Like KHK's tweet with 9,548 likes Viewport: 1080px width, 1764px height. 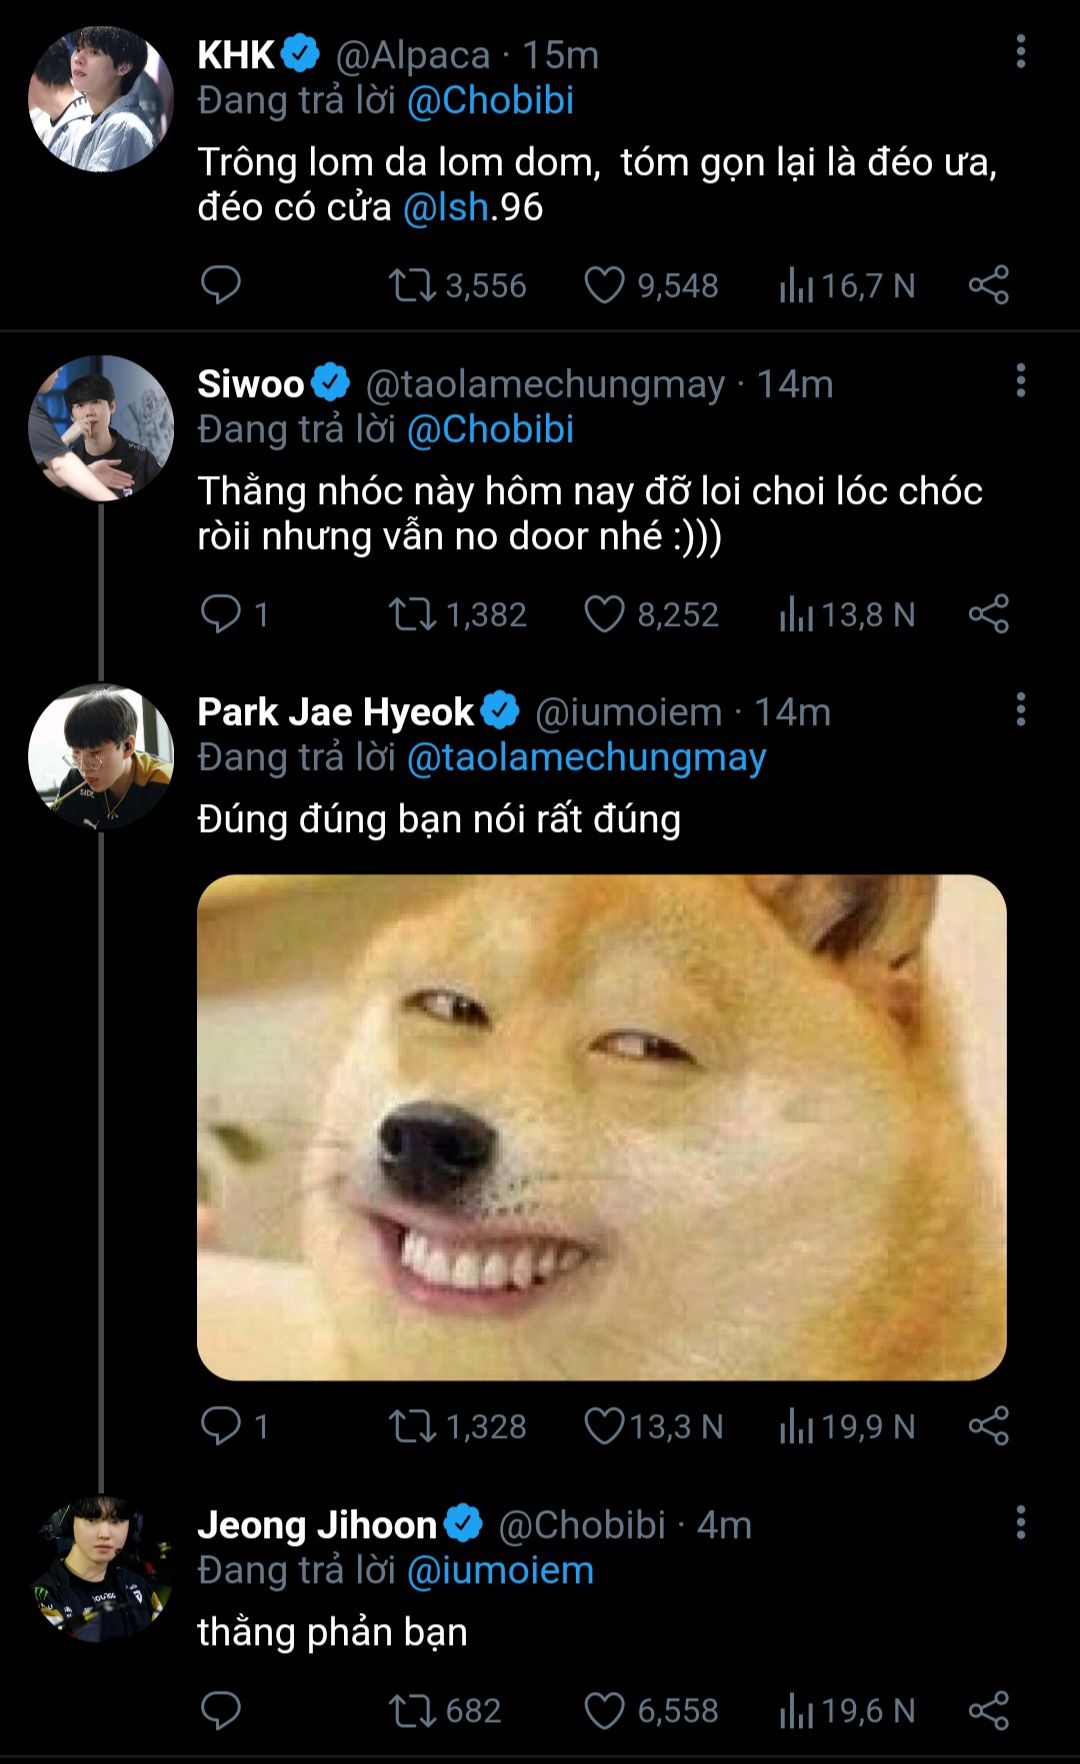pos(604,285)
